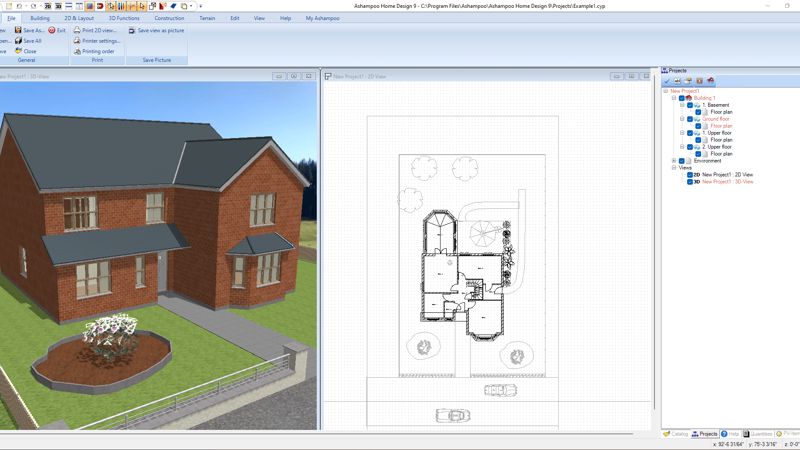Toggle the 2. Upper floor checkbox

(x=689, y=147)
